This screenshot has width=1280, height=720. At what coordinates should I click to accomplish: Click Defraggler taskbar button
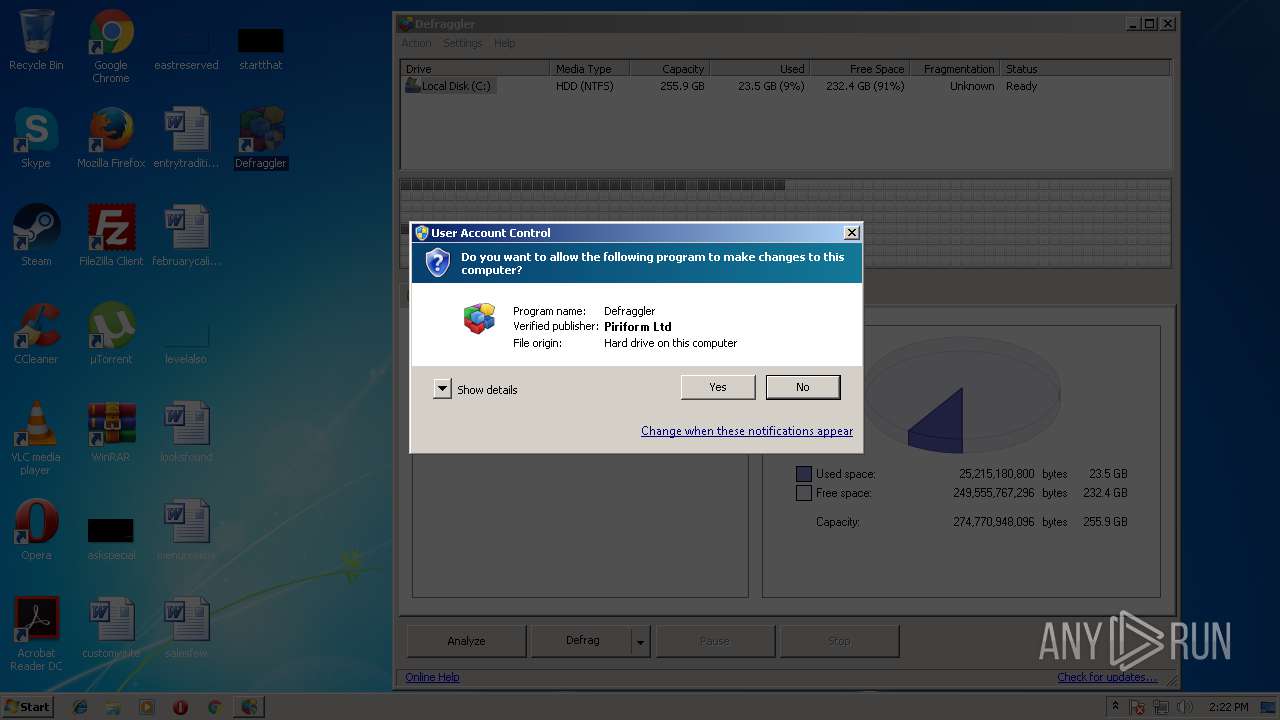[249, 707]
